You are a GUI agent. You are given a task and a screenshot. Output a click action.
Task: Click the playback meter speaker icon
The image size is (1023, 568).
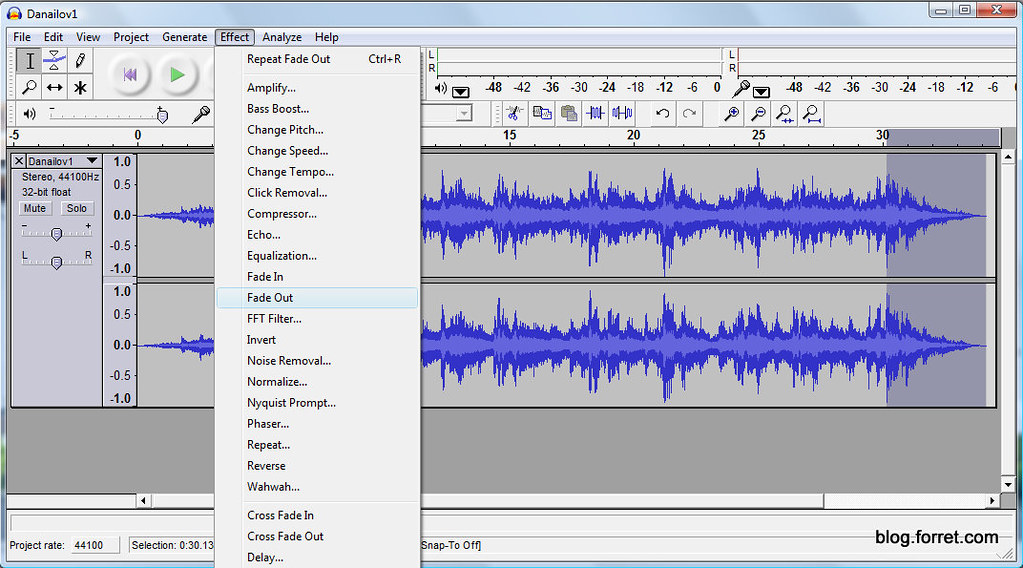pyautogui.click(x=441, y=88)
